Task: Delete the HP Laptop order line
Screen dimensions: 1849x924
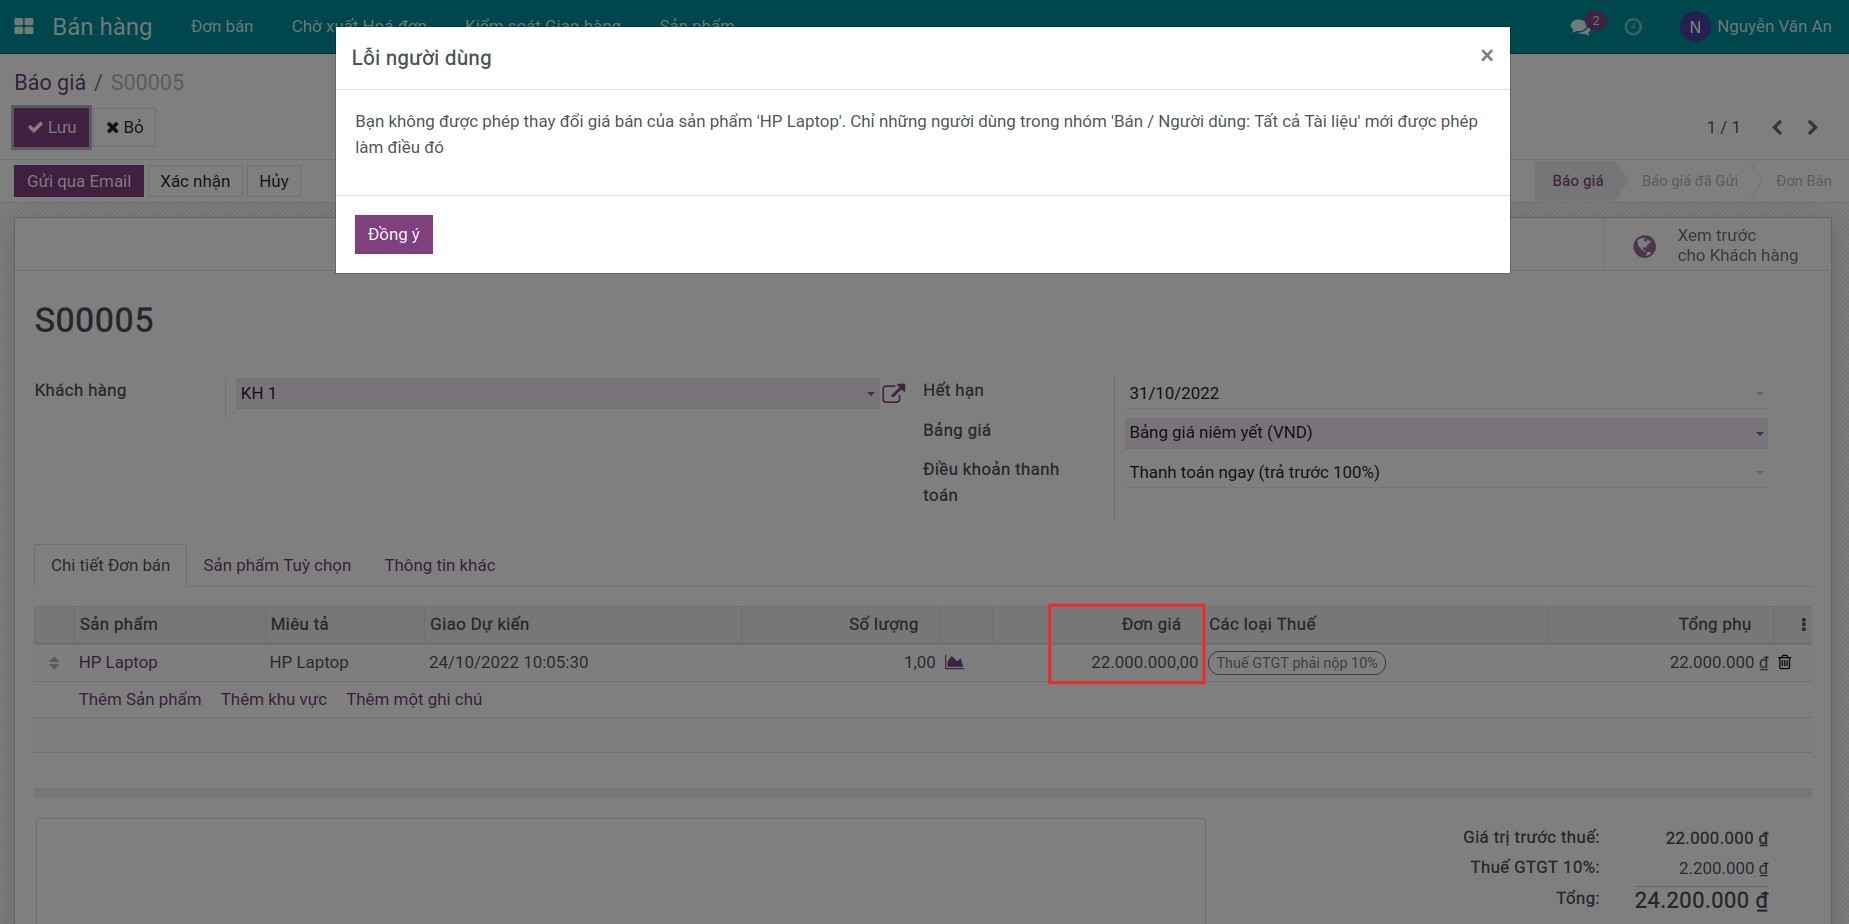Action: 1785,662
